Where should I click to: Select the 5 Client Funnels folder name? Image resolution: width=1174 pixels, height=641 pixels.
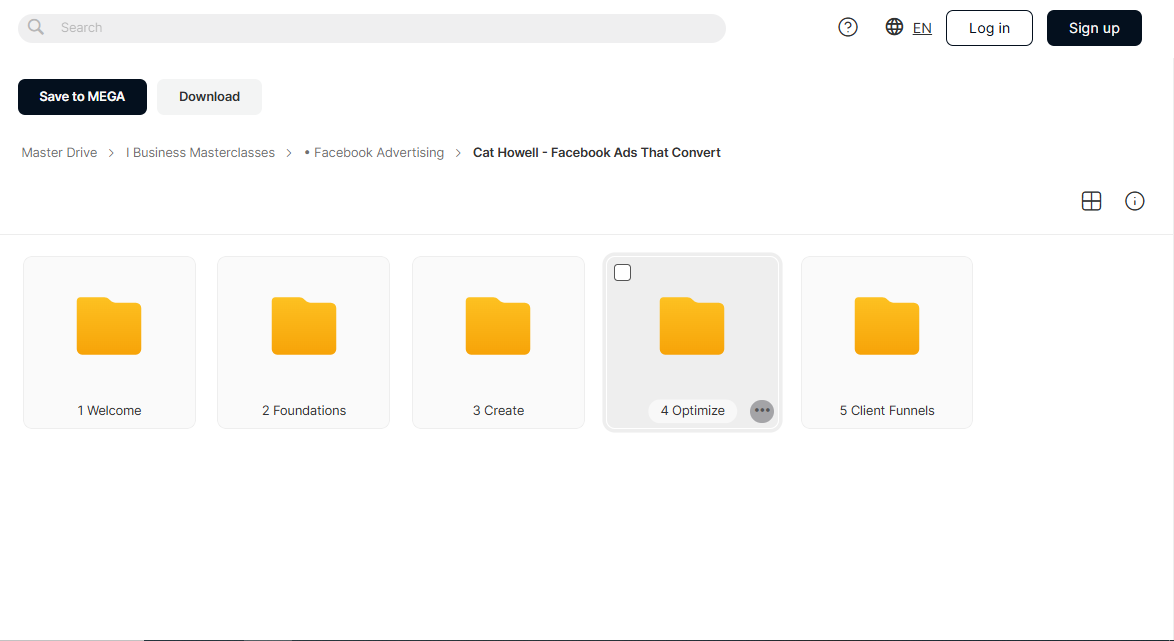click(x=887, y=411)
